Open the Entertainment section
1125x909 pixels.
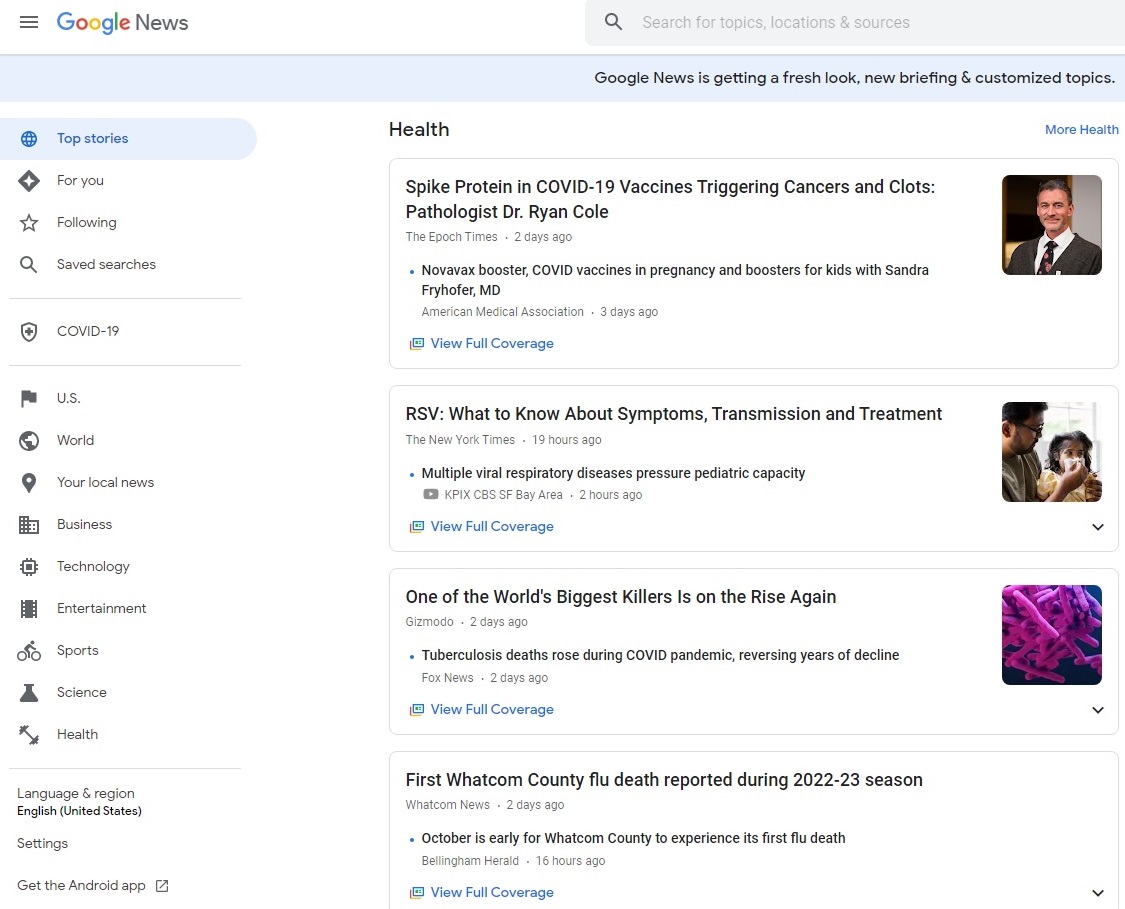(102, 608)
